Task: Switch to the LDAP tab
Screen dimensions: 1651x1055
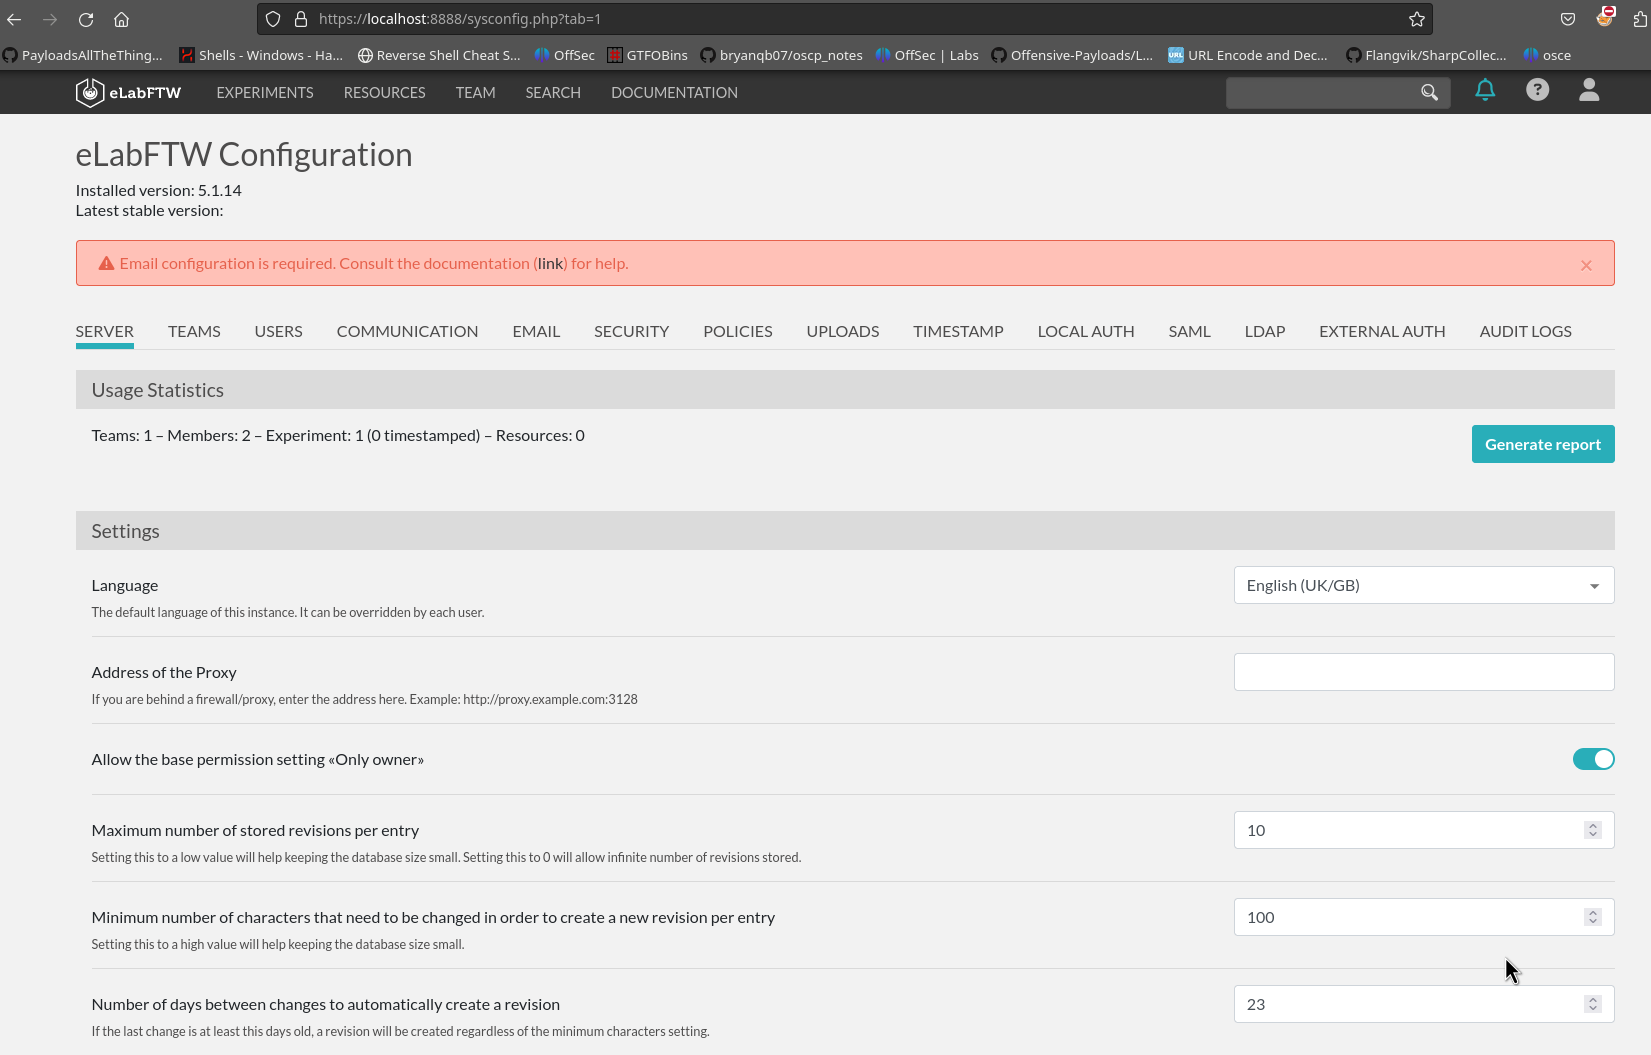Action: click(x=1264, y=331)
